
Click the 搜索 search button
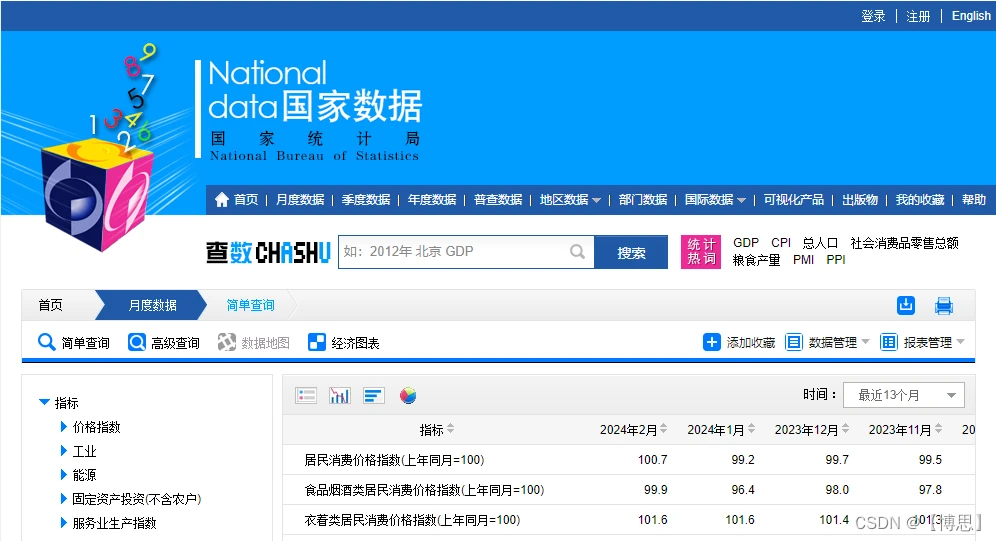631,252
